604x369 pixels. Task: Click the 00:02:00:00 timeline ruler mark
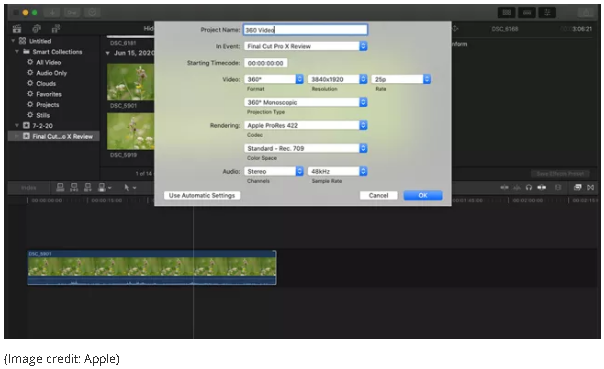pyautogui.click(x=527, y=200)
